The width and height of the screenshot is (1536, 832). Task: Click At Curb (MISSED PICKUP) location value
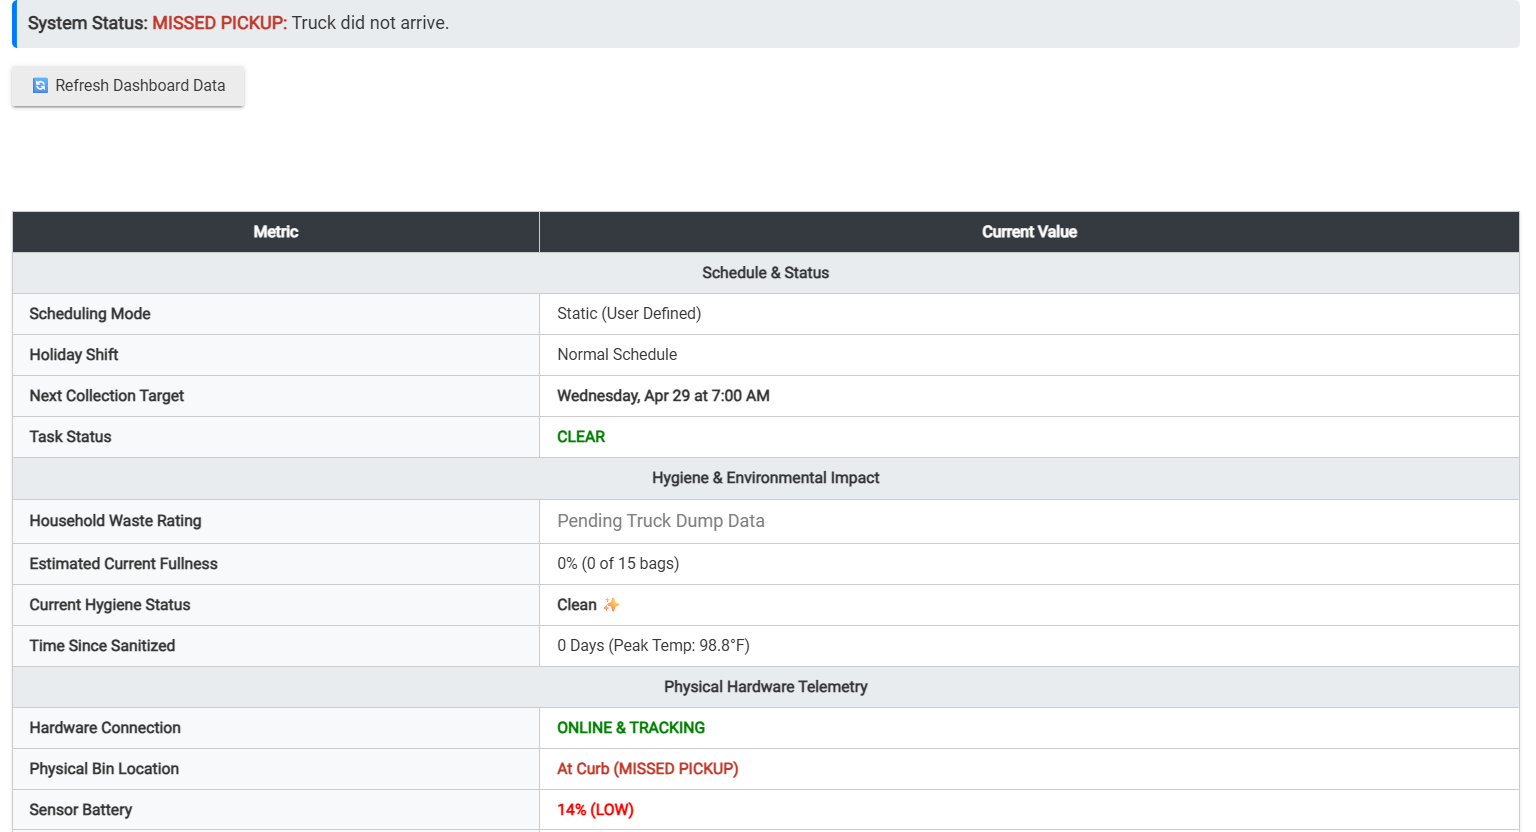[648, 769]
